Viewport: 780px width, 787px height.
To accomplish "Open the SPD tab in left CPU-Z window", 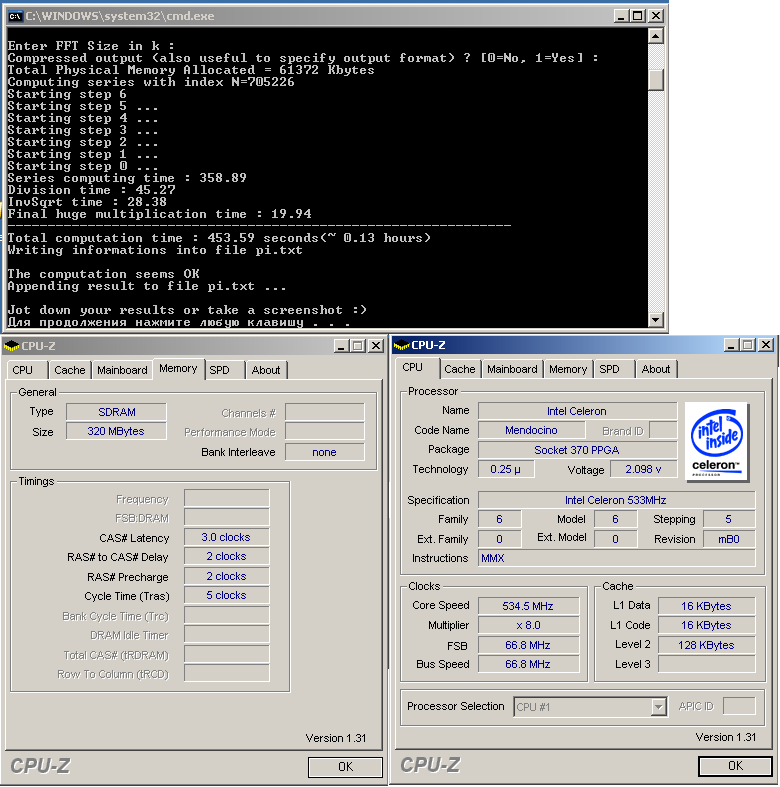I will click(224, 370).
